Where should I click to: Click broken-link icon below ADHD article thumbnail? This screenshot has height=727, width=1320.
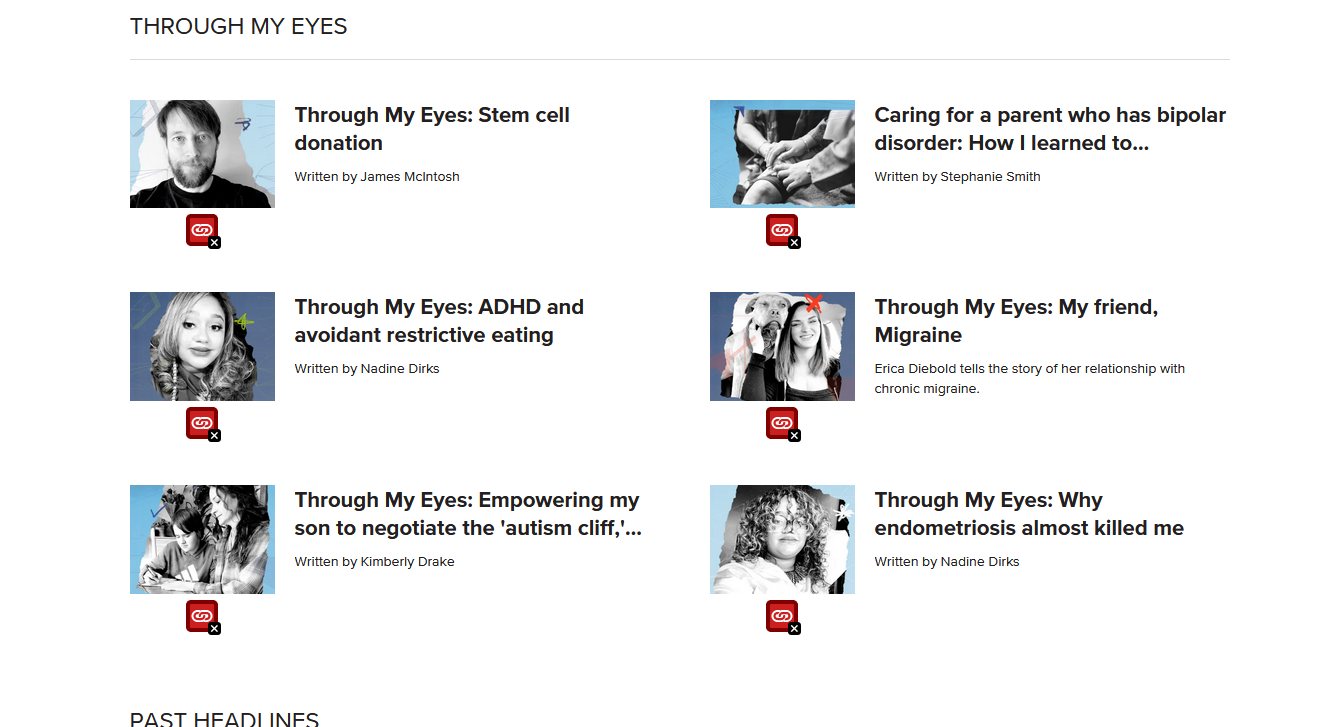(x=202, y=423)
